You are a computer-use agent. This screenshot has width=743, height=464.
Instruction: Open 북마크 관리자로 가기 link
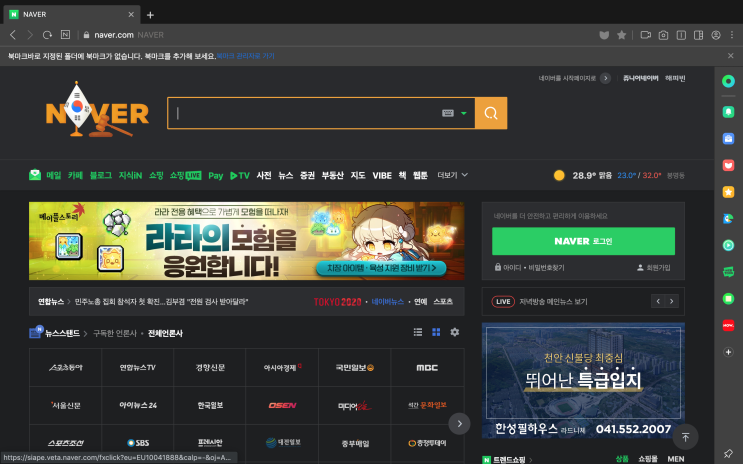click(245, 56)
